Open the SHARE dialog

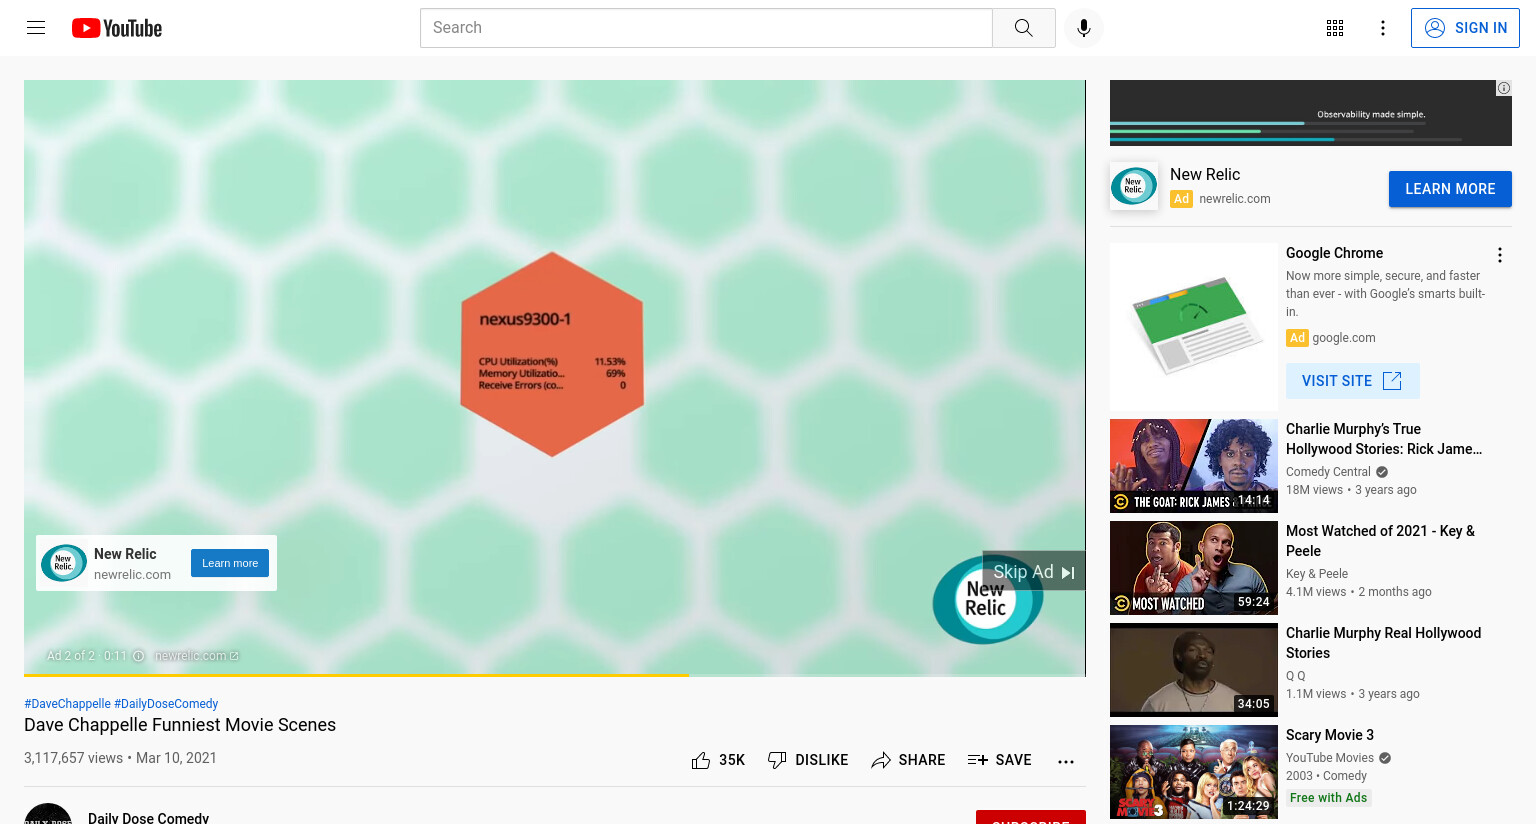coord(908,760)
